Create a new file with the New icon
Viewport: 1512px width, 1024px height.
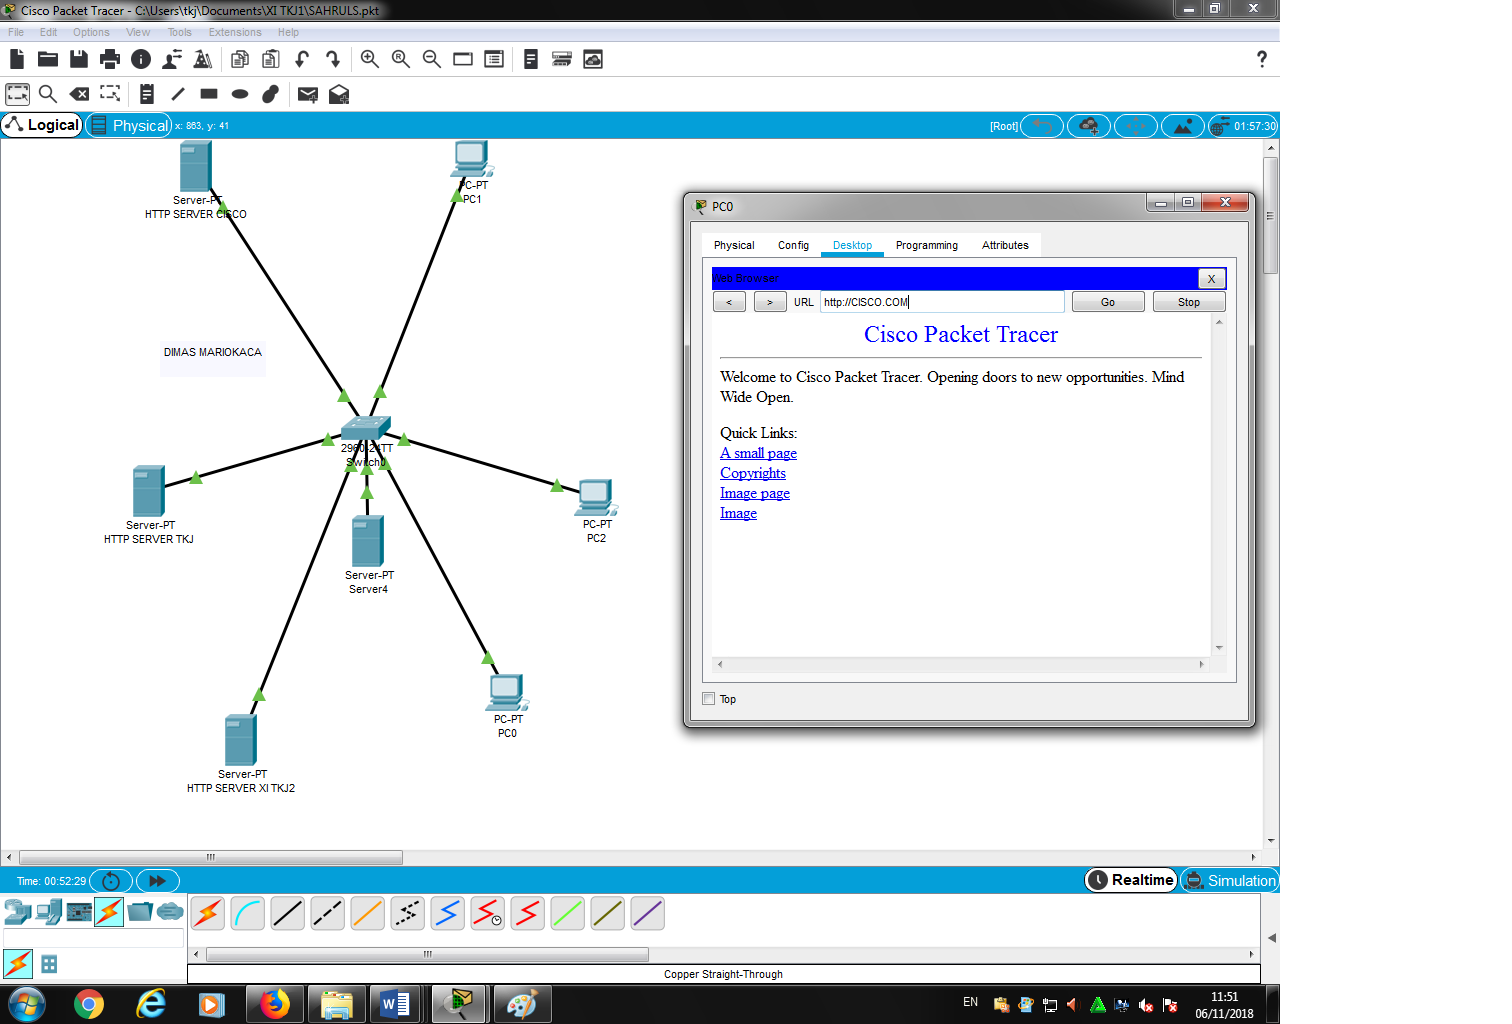pyautogui.click(x=17, y=59)
